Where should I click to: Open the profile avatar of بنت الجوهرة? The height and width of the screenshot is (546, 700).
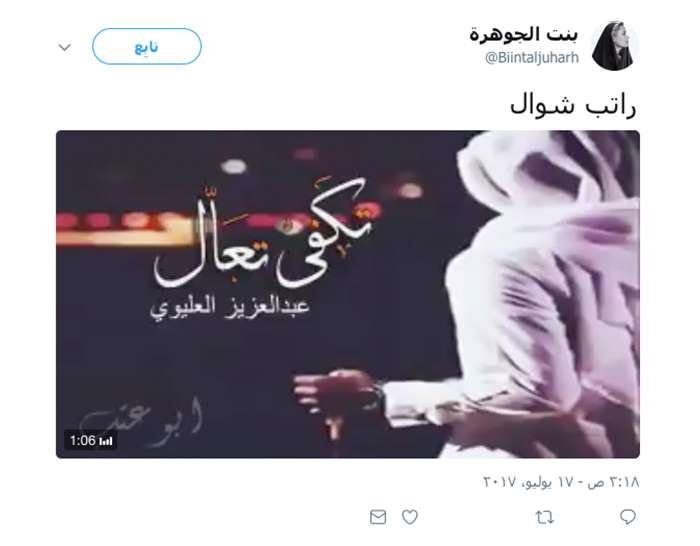click(616, 46)
